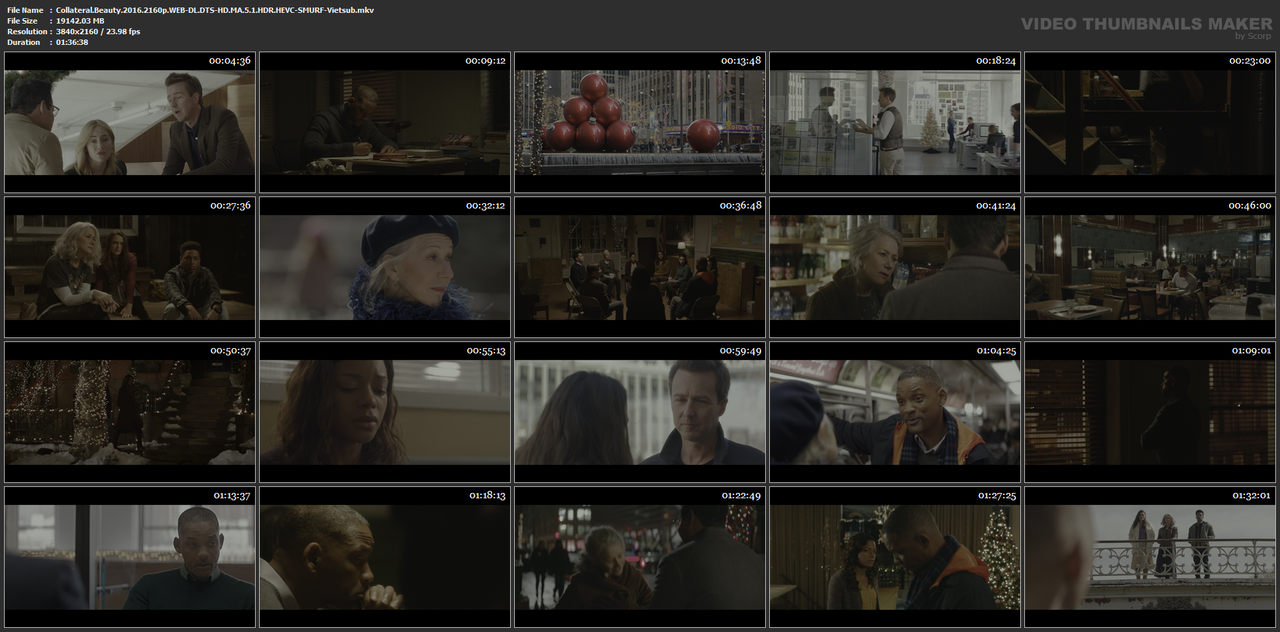Select the thumbnail at 00:59:49

pyautogui.click(x=640, y=412)
